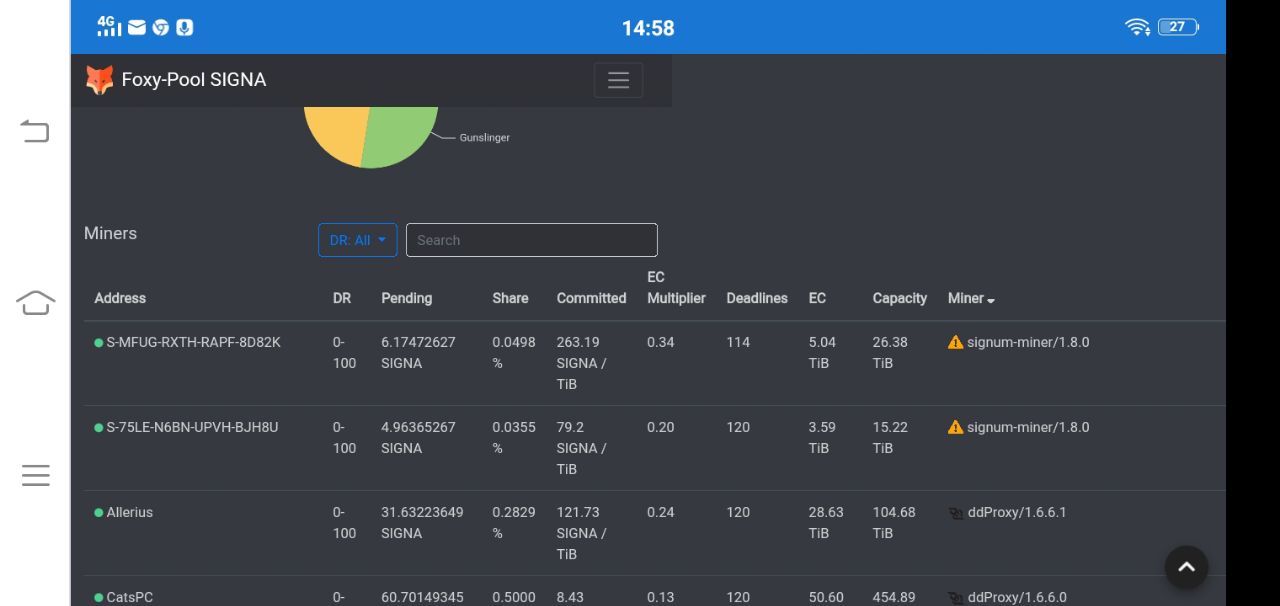Click the icon beside ddProxy/1.6.6.1
The image size is (1280, 606).
click(956, 513)
